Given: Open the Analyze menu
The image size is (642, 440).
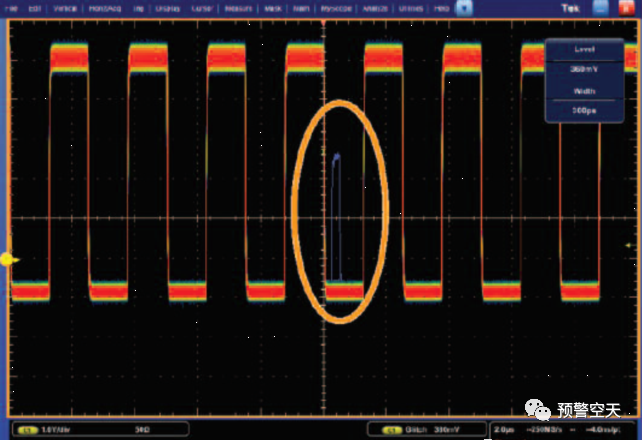Looking at the screenshot, I should [x=375, y=8].
